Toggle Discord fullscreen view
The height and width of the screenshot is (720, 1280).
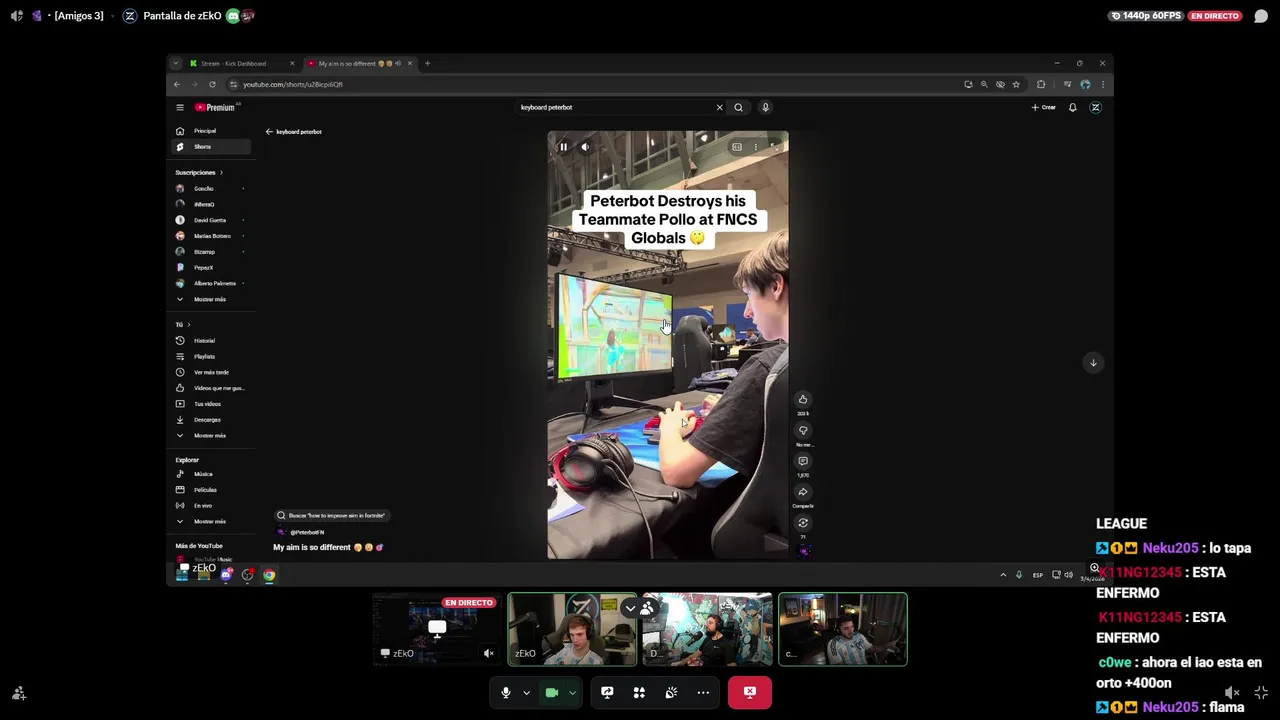(x=1261, y=692)
